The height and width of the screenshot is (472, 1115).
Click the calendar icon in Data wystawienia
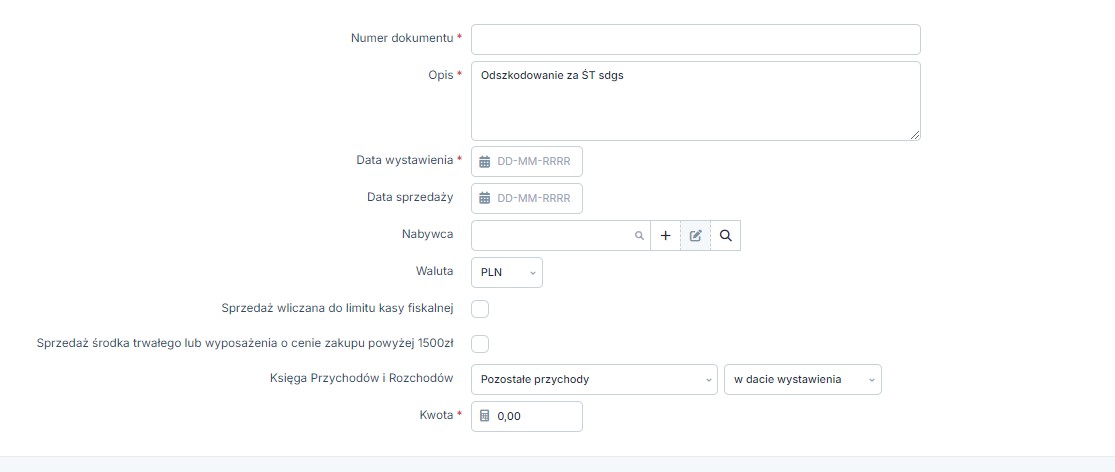(x=485, y=162)
